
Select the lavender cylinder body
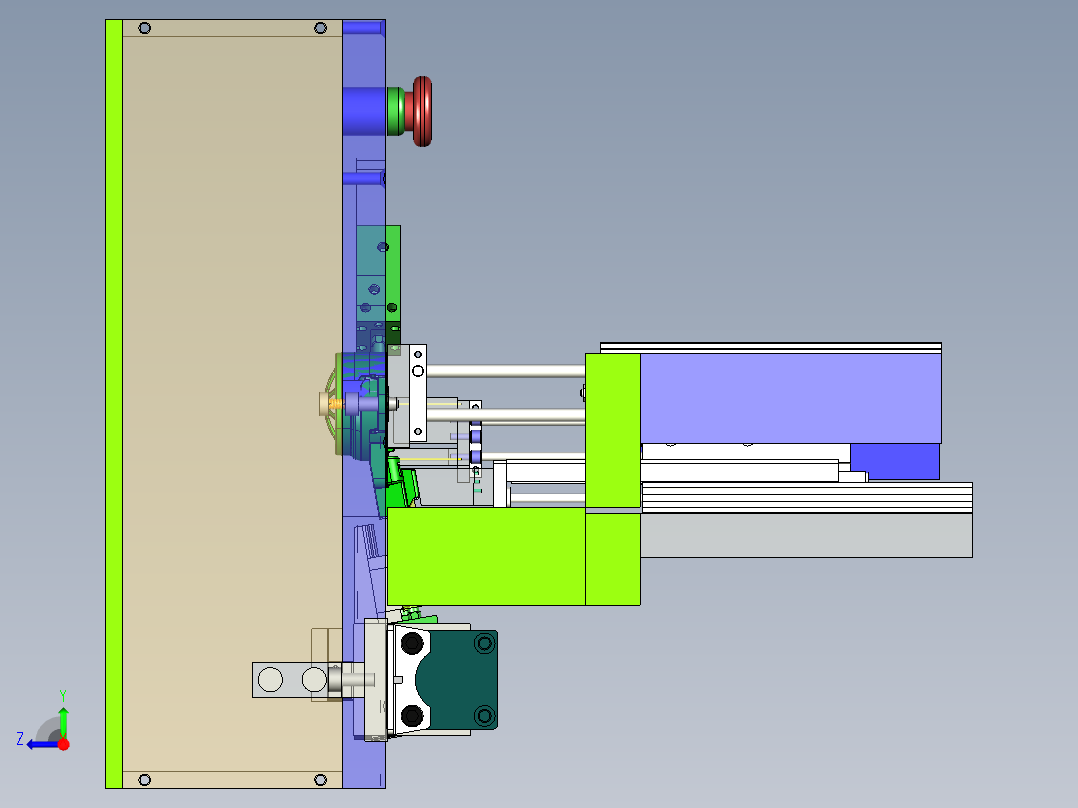791,398
